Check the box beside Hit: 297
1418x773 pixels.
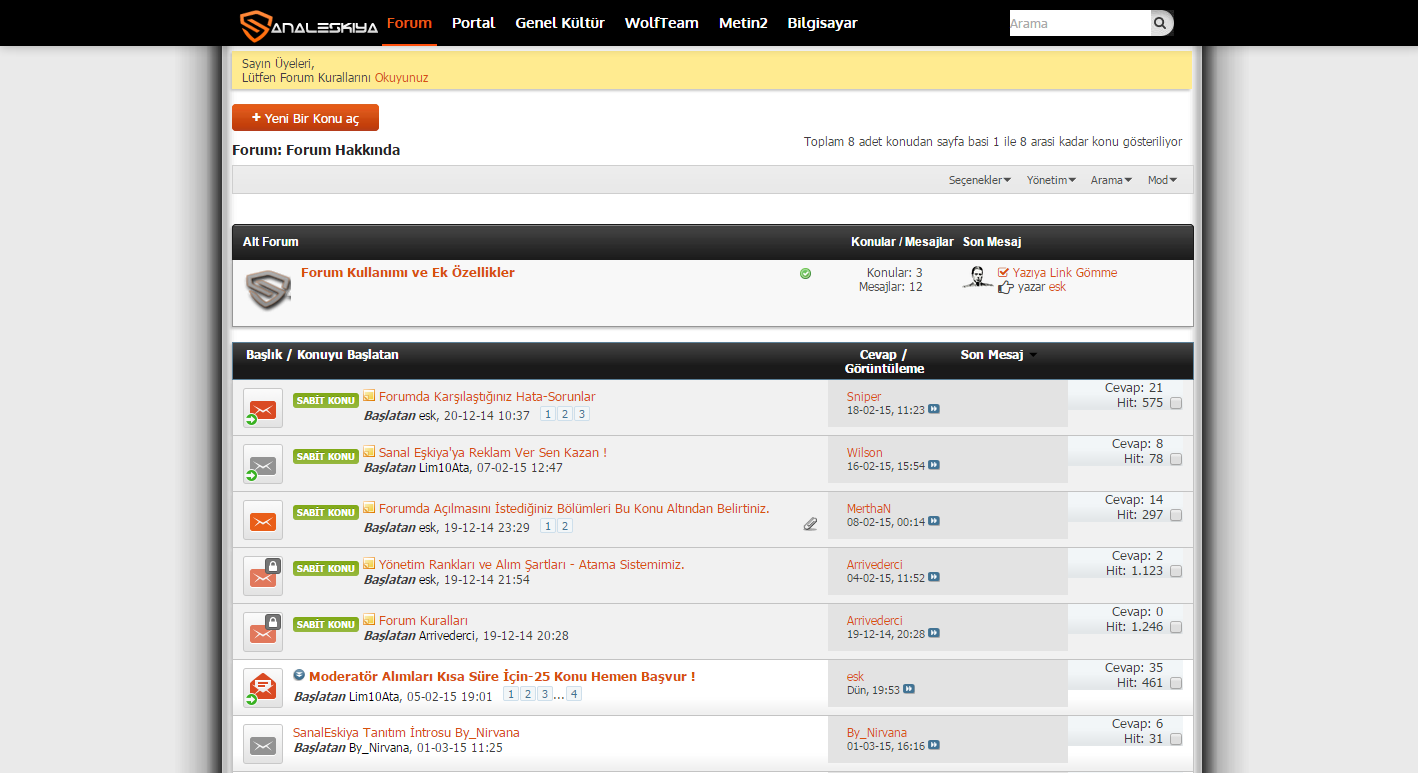[1176, 516]
